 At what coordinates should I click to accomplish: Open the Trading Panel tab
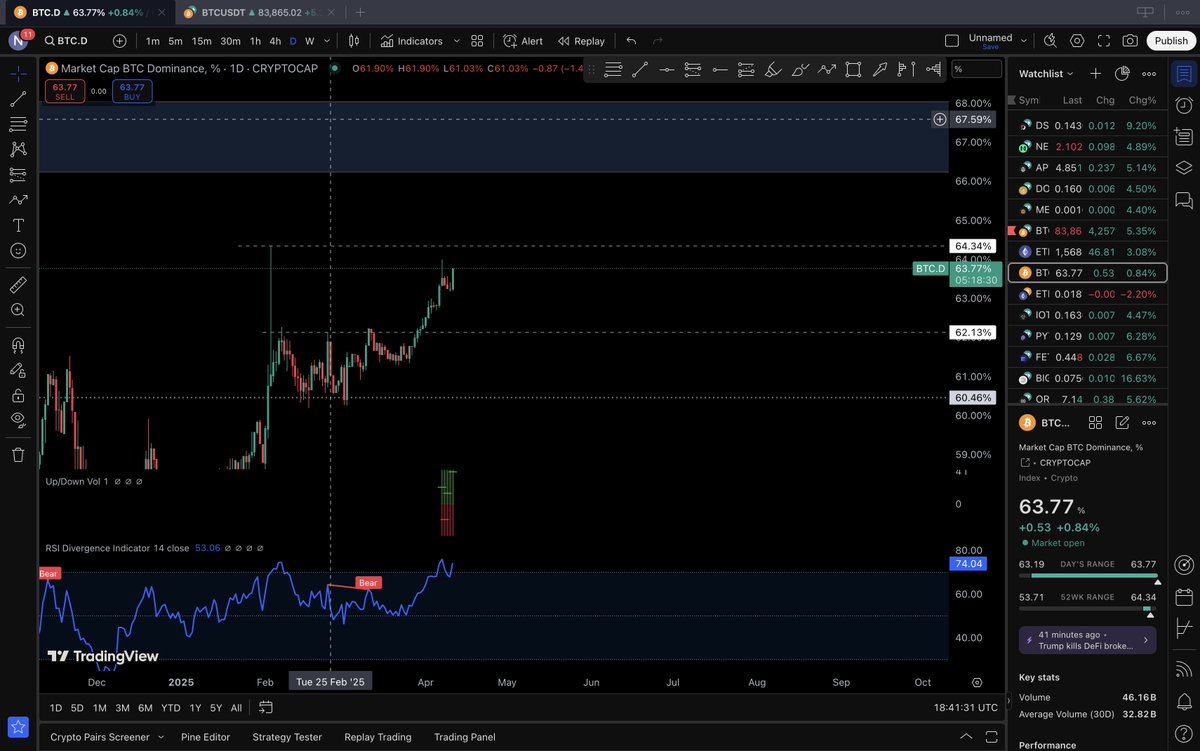coord(465,737)
